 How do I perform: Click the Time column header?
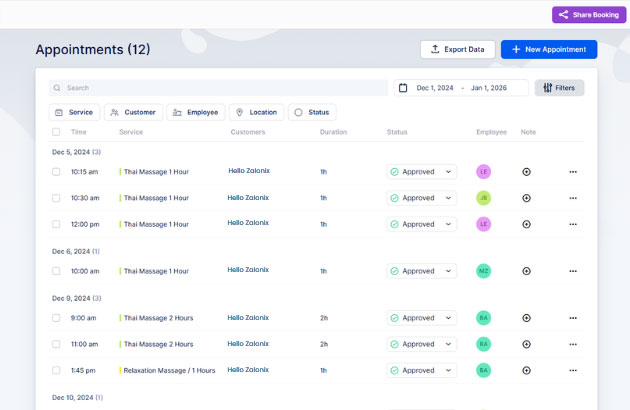[78, 132]
